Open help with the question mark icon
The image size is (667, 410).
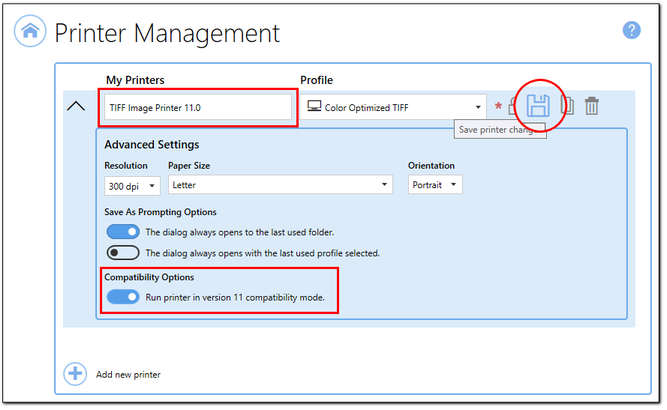pyautogui.click(x=632, y=30)
